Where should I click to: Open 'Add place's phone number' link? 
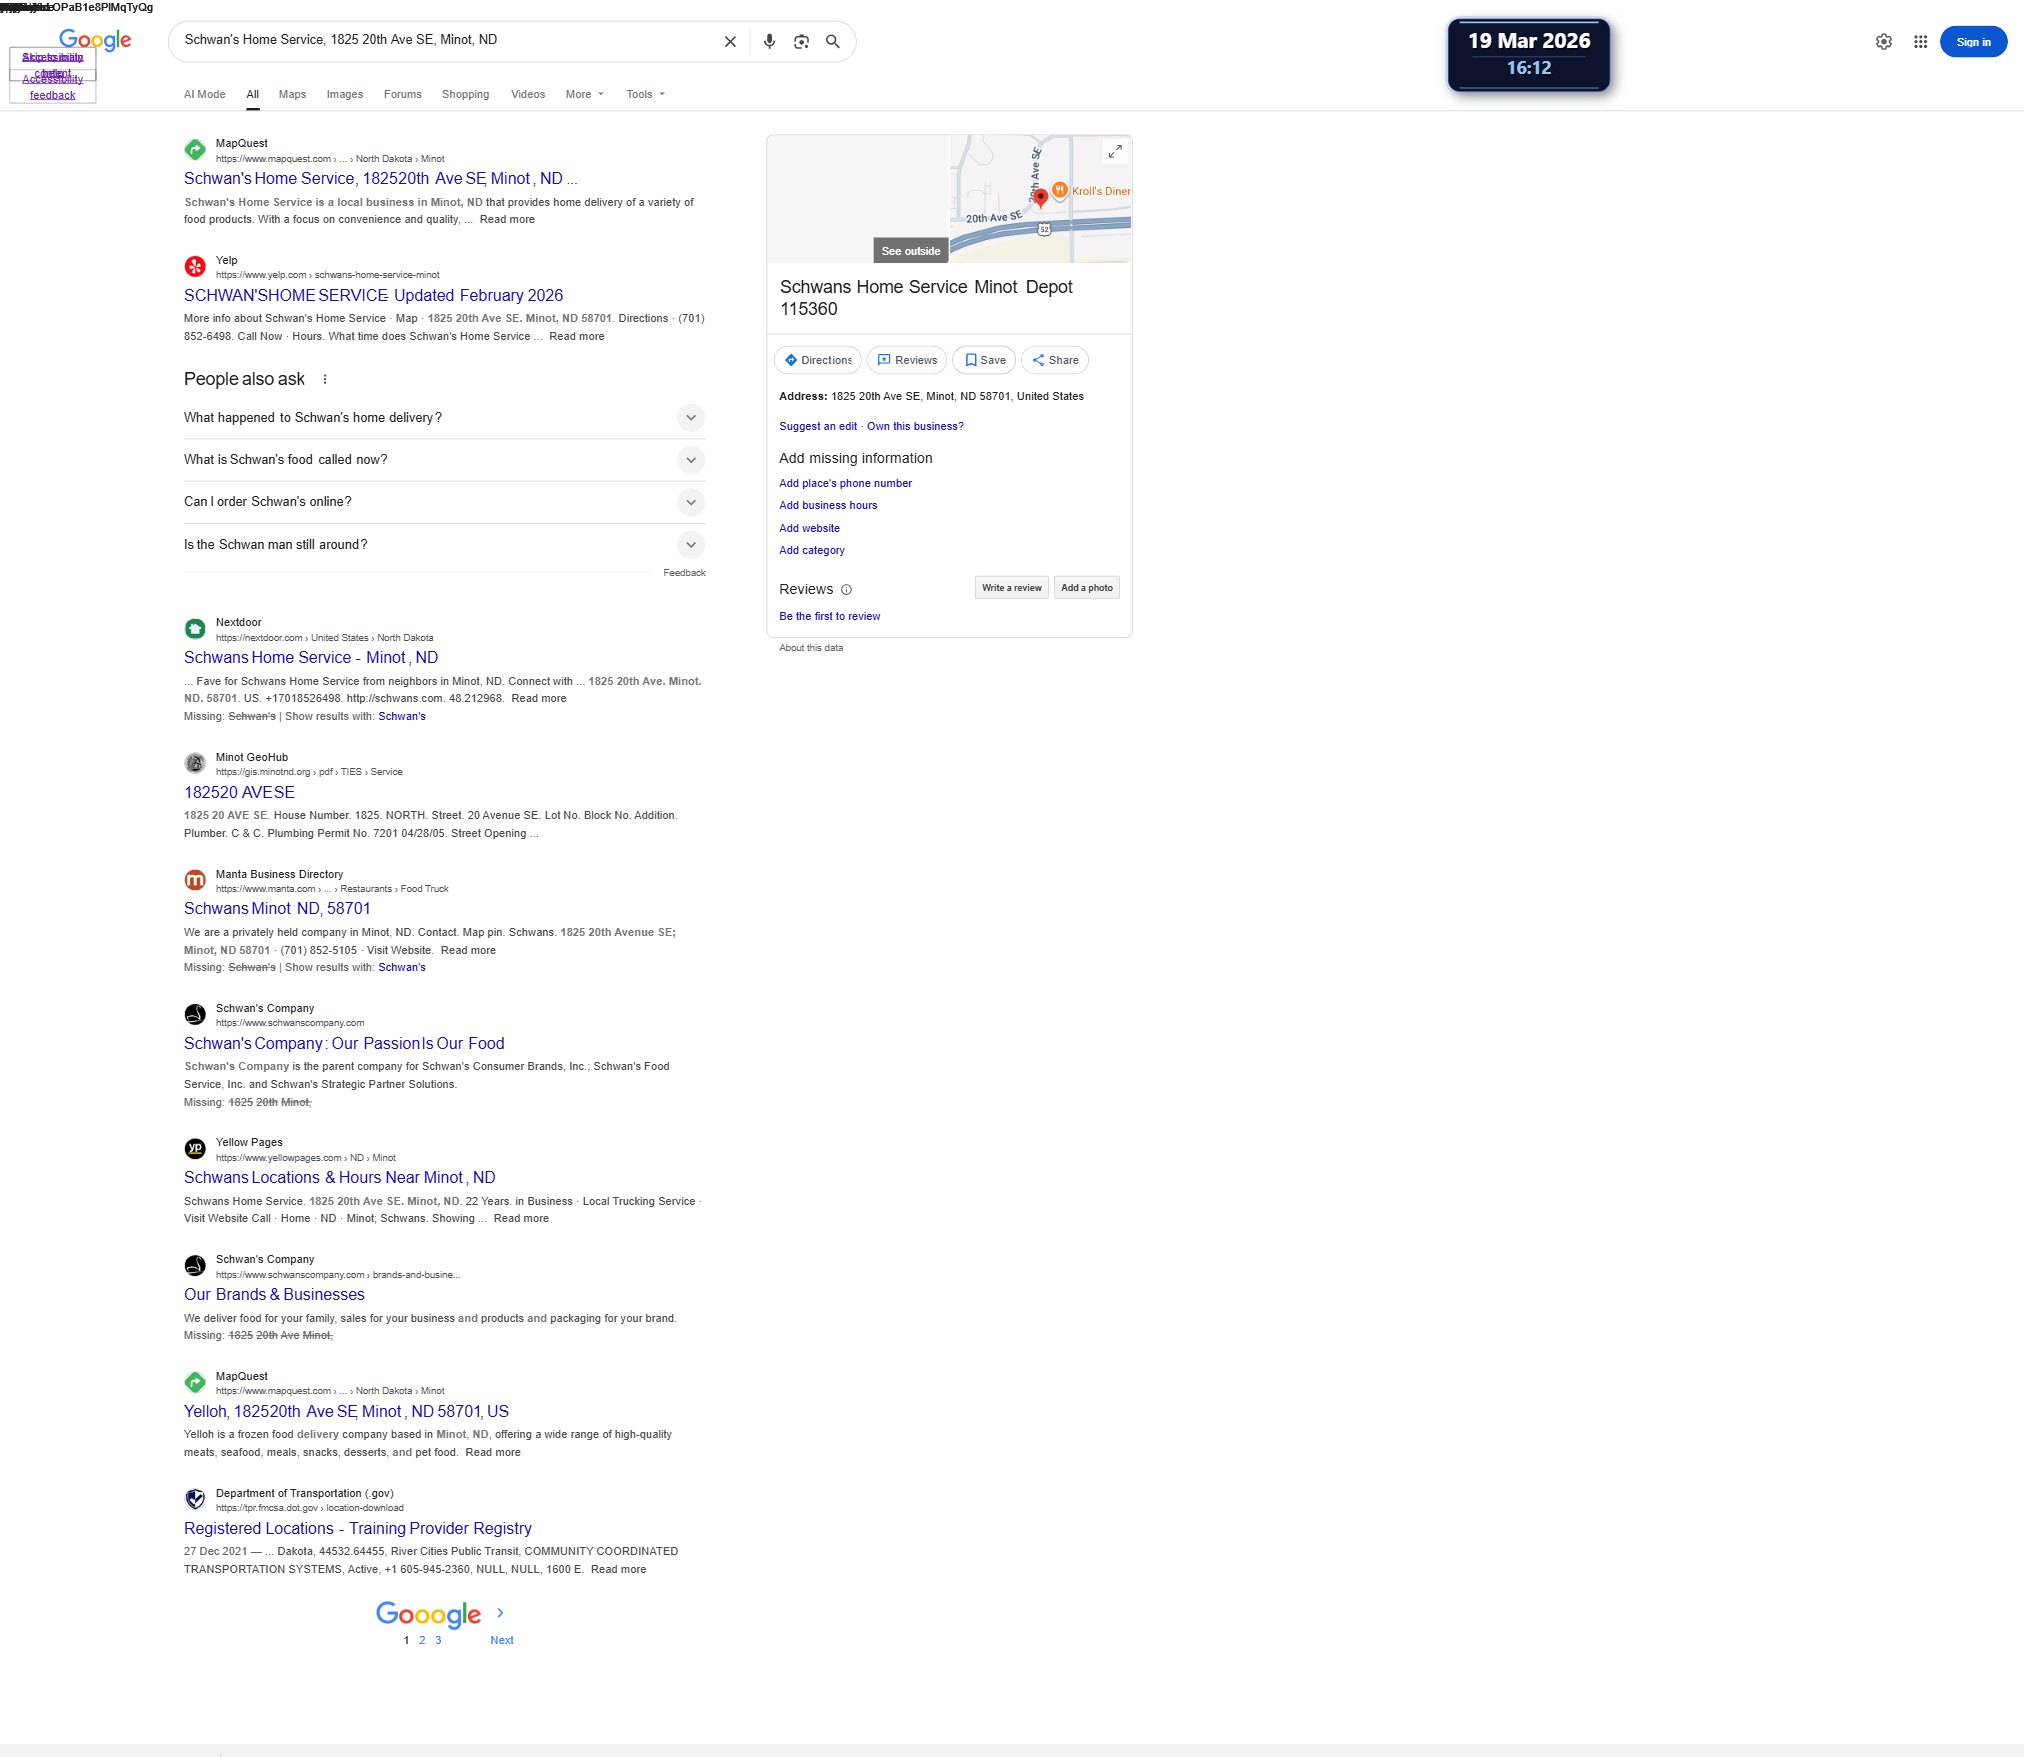tap(845, 484)
